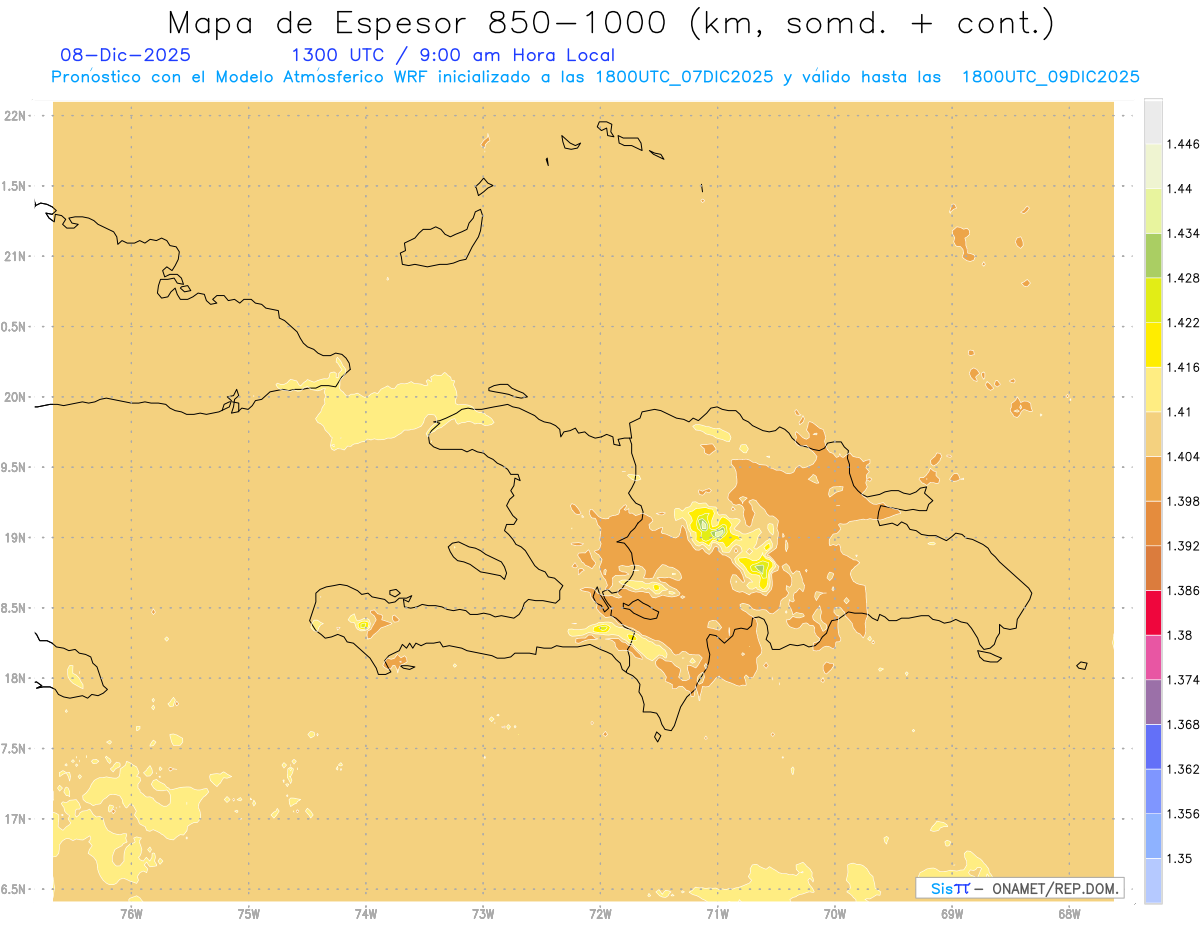Select the date text "08-Dic-2025"
The width and height of the screenshot is (1200, 927).
(x=125, y=55)
